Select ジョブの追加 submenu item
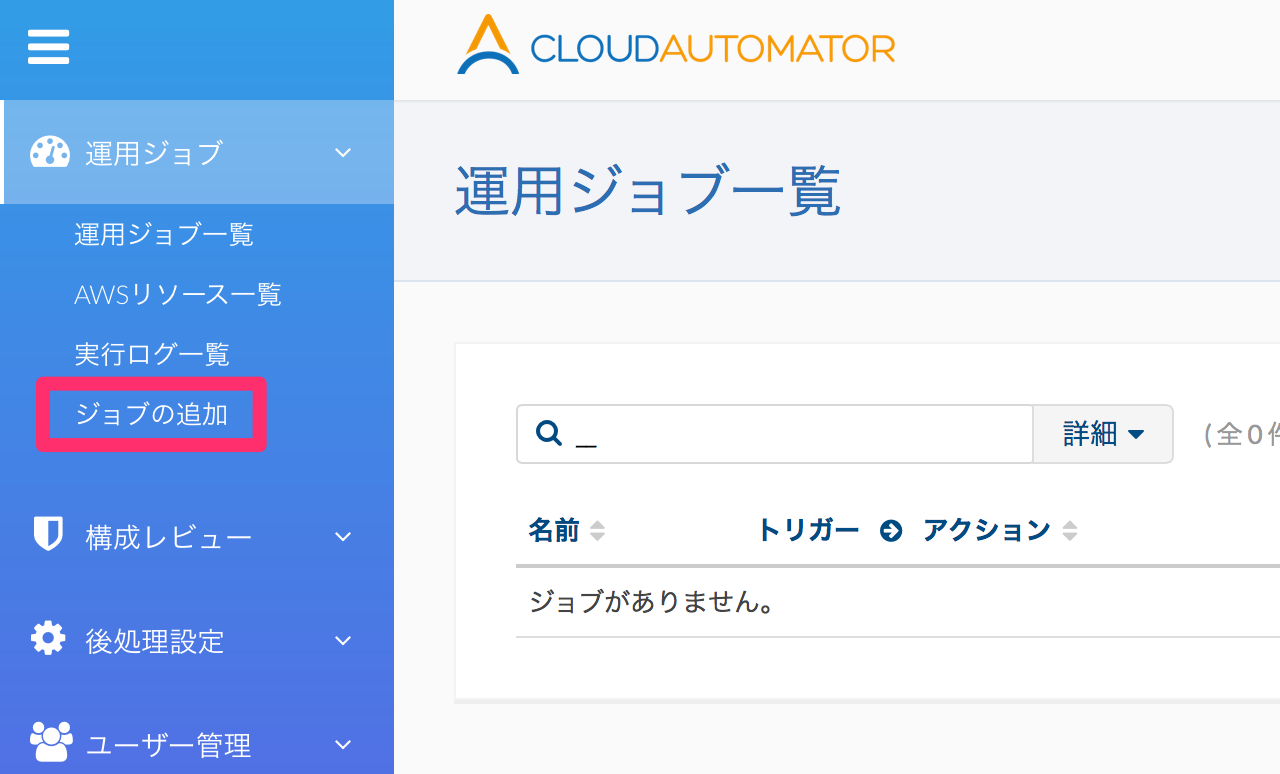This screenshot has width=1280, height=774. (x=152, y=414)
